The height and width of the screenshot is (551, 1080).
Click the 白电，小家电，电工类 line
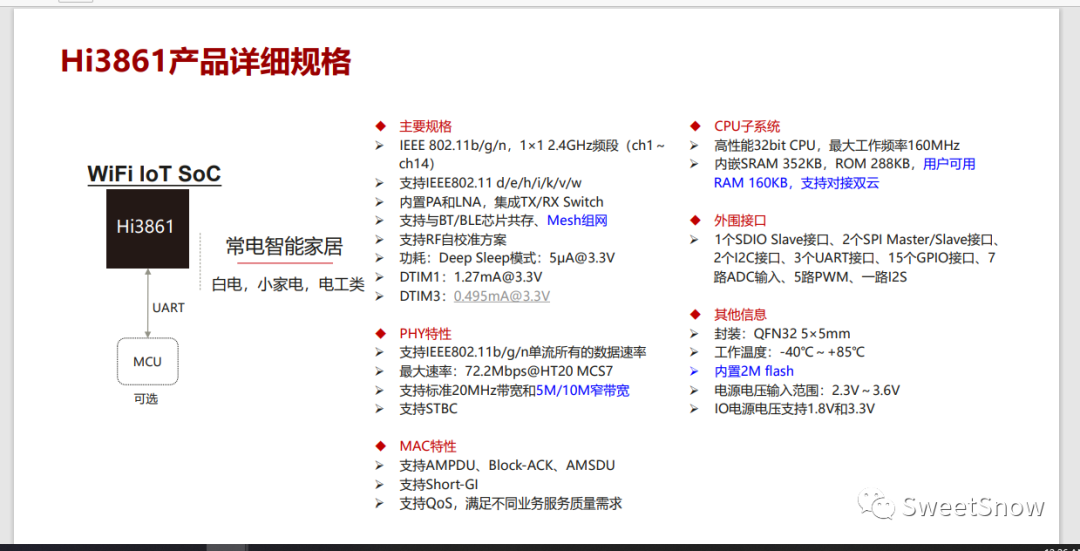(x=288, y=284)
